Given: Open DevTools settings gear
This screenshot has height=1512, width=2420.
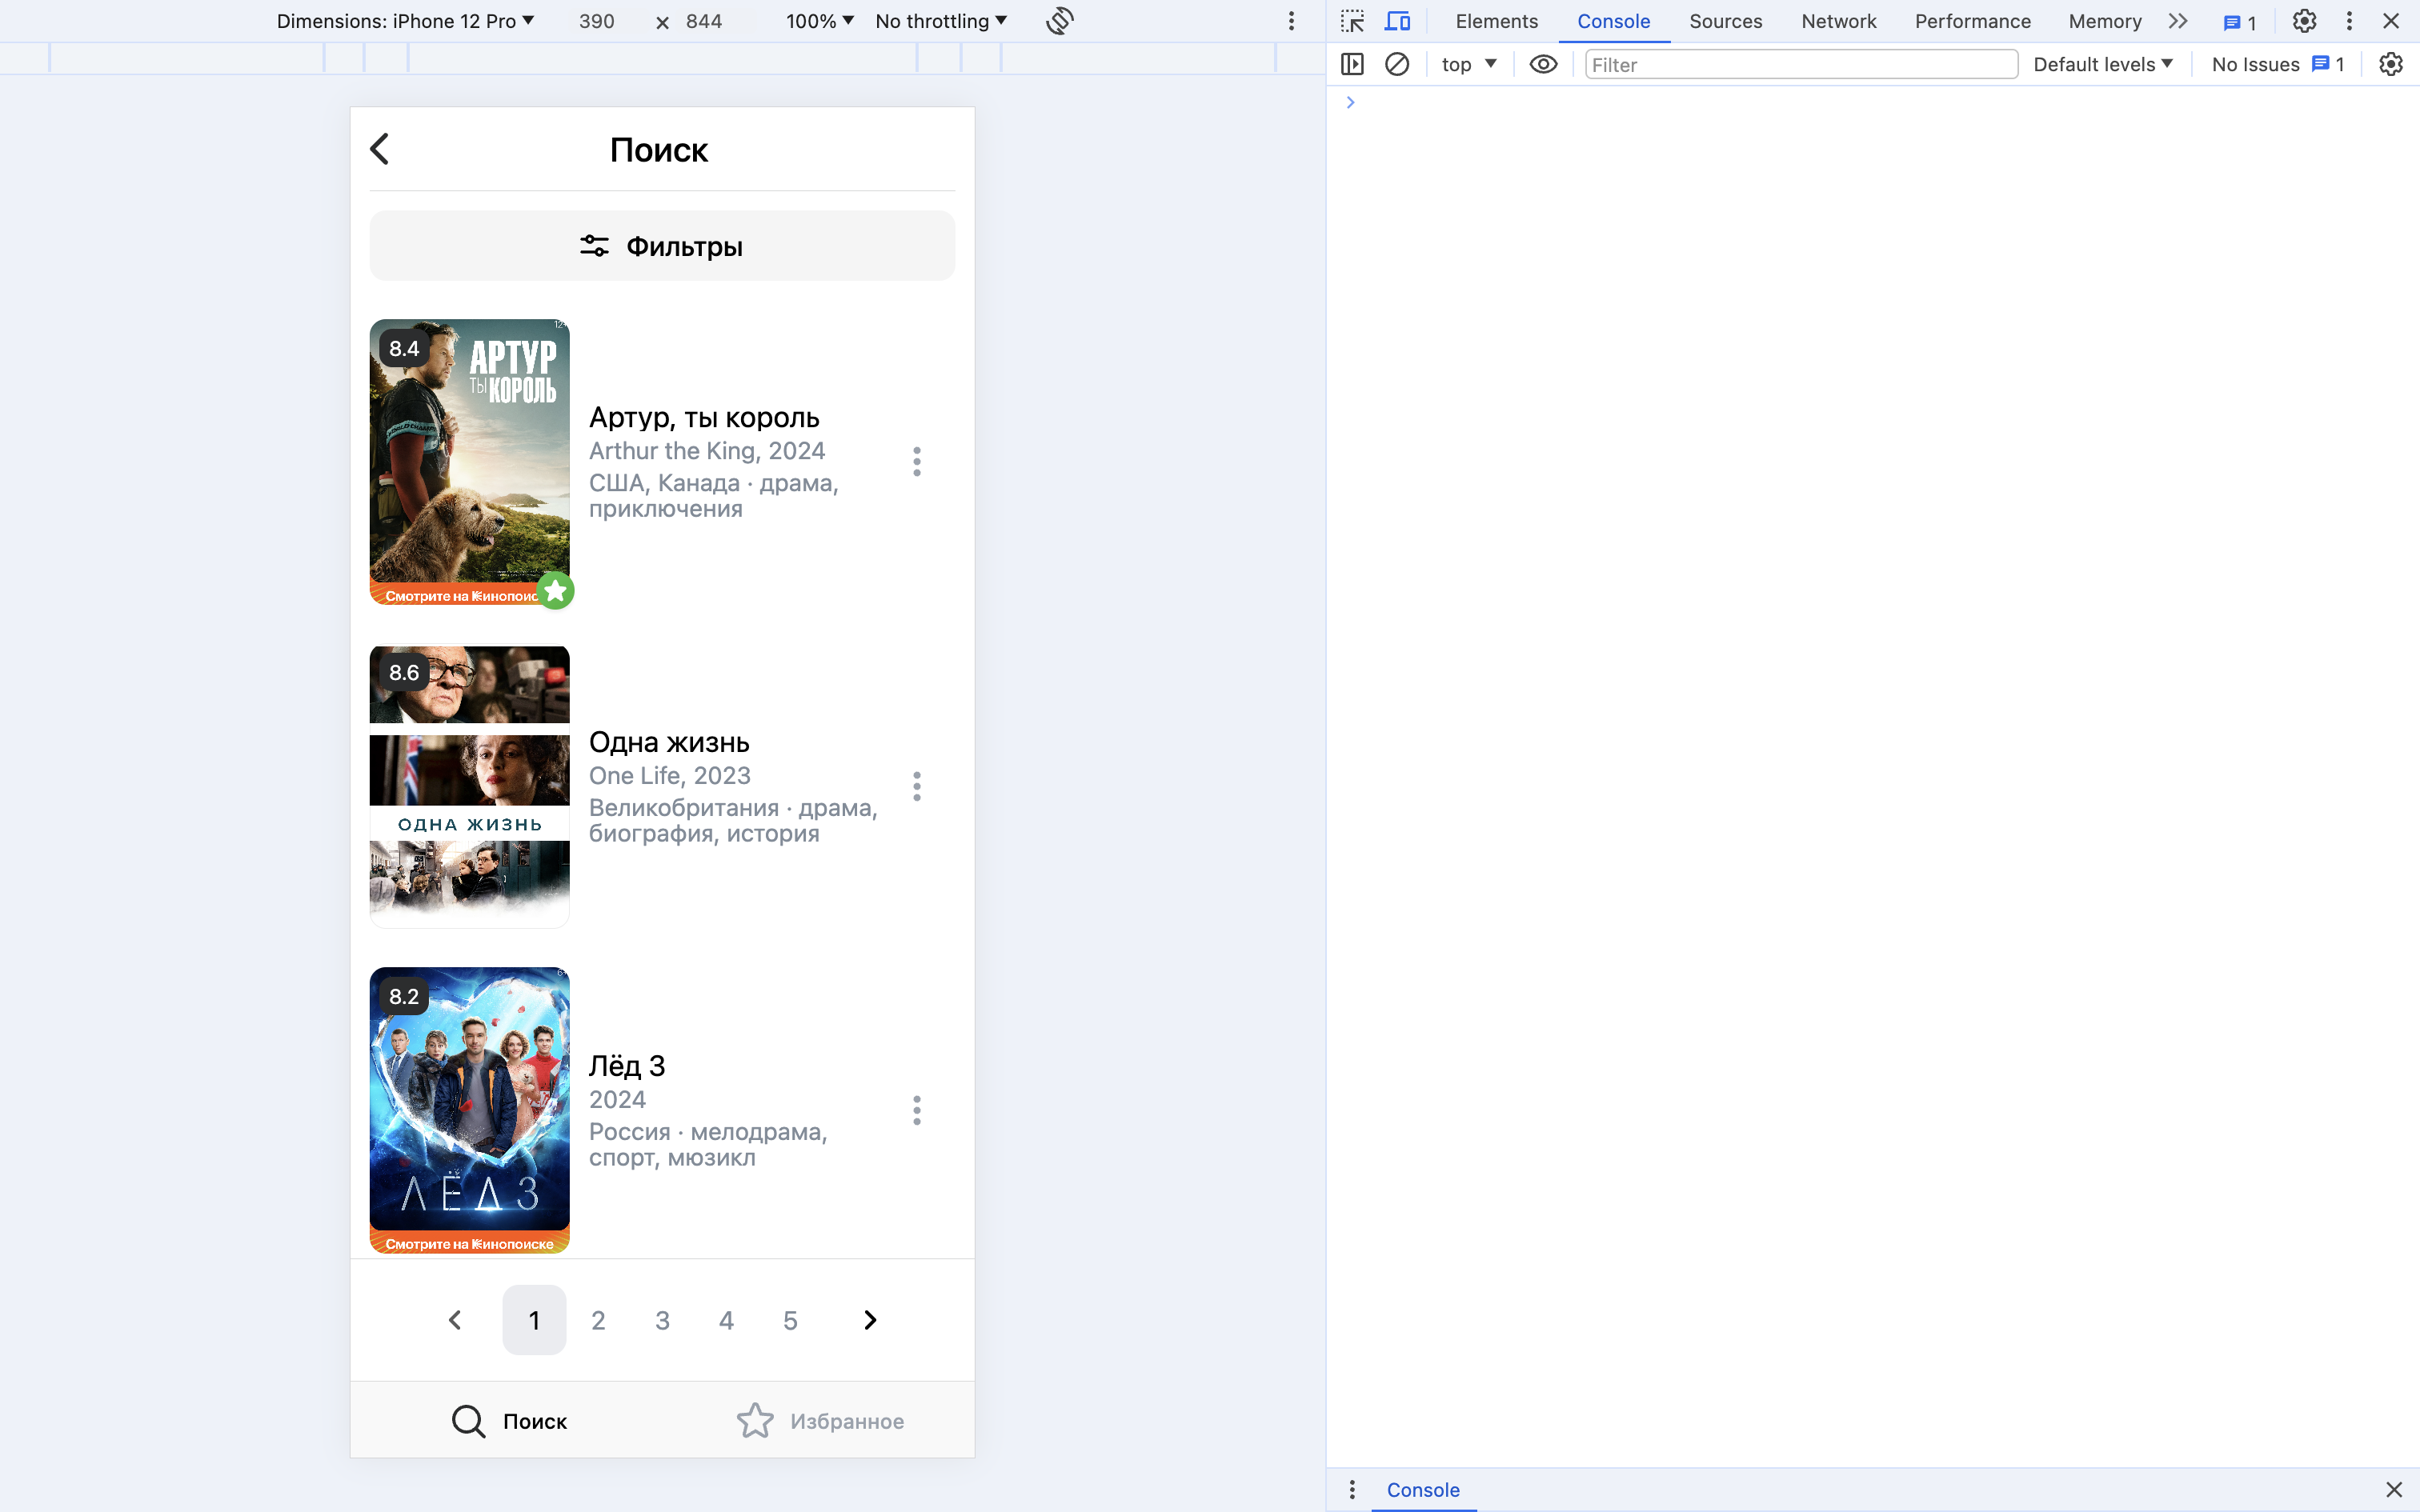Looking at the screenshot, I should click(x=2304, y=21).
